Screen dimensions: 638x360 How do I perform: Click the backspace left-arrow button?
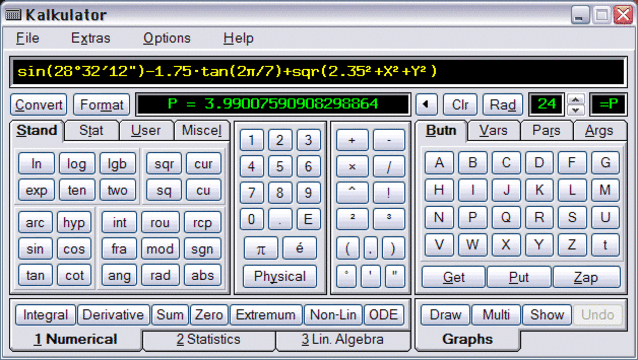pyautogui.click(x=426, y=105)
